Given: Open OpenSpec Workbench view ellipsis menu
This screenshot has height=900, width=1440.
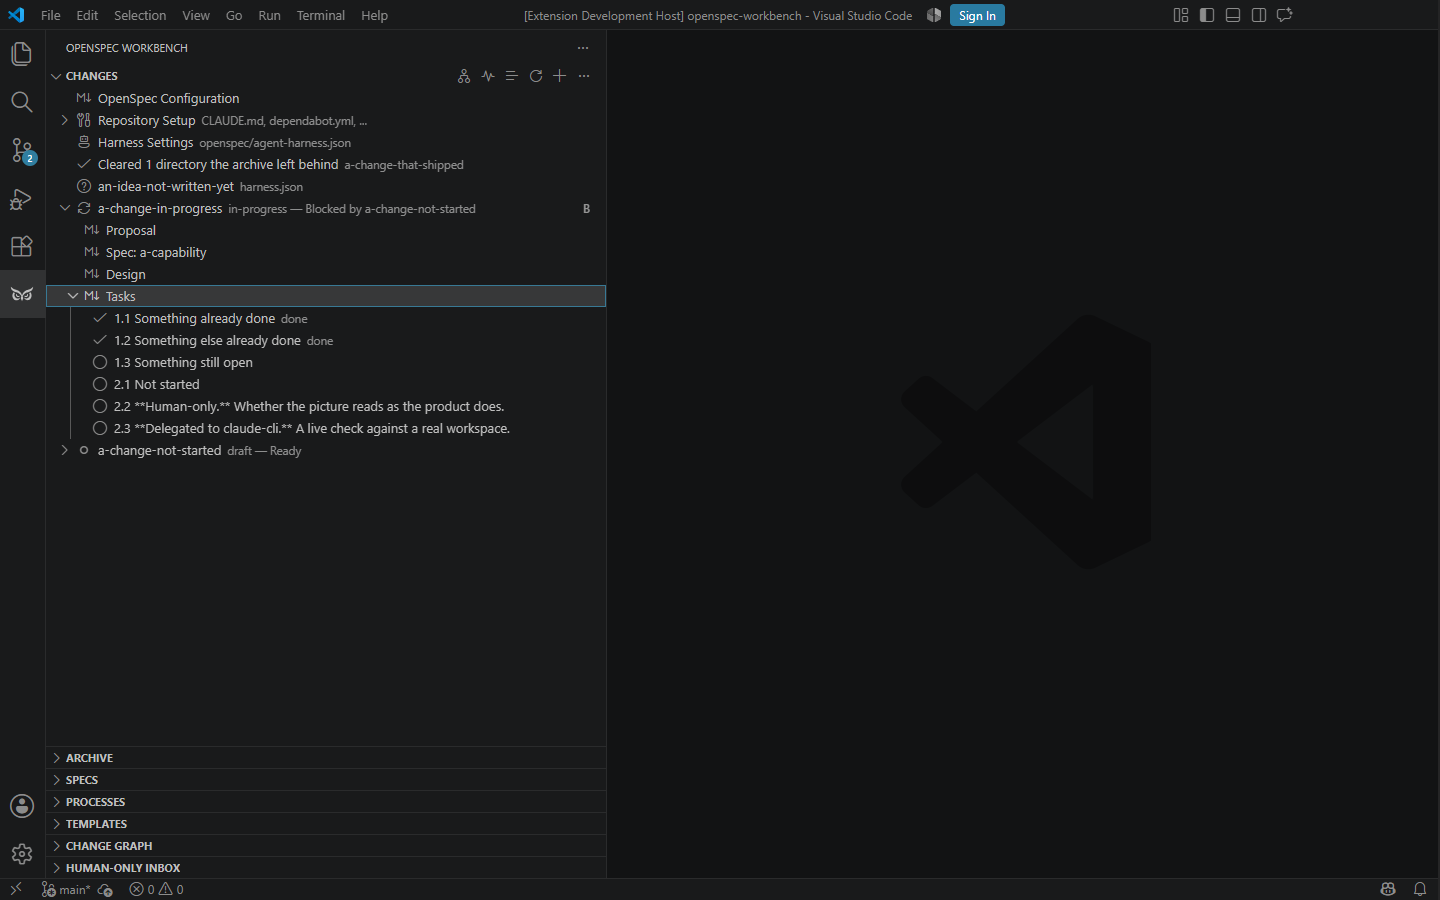Looking at the screenshot, I should click(x=583, y=48).
